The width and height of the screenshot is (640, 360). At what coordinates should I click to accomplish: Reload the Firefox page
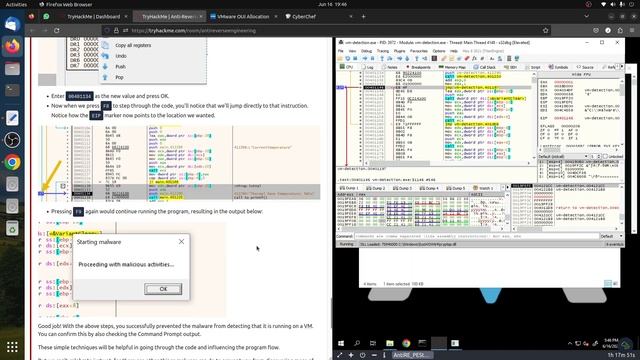(57, 31)
